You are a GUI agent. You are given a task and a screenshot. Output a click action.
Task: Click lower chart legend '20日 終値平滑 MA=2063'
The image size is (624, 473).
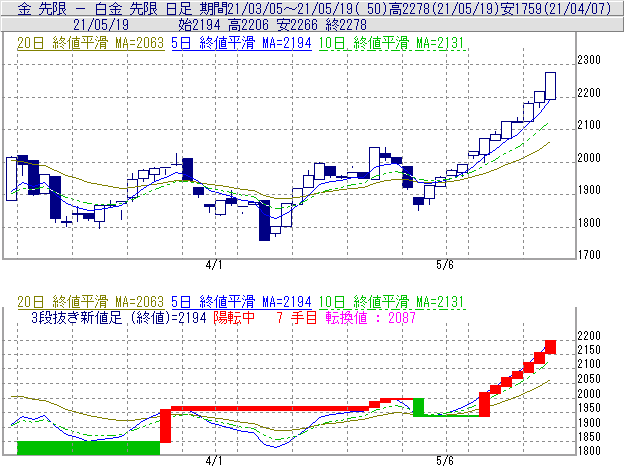coord(90,302)
